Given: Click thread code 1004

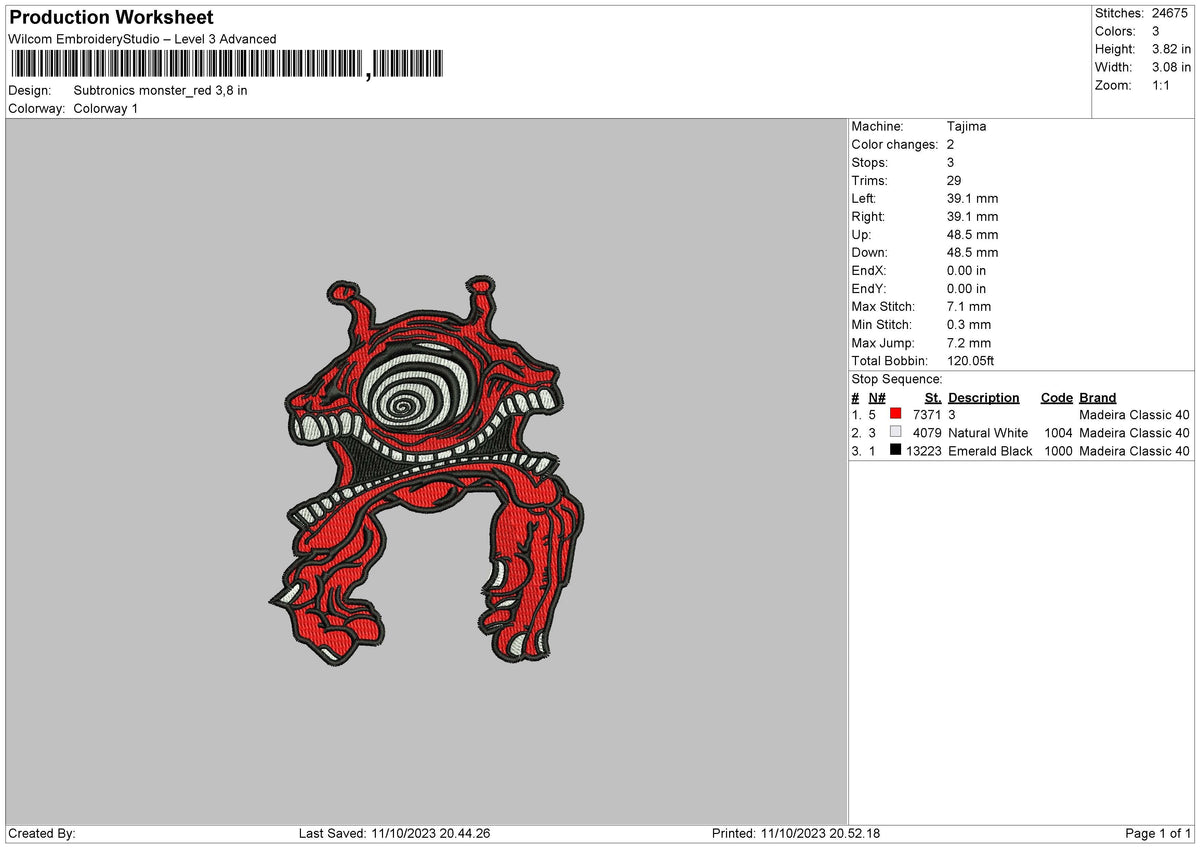Looking at the screenshot, I should coord(1057,432).
